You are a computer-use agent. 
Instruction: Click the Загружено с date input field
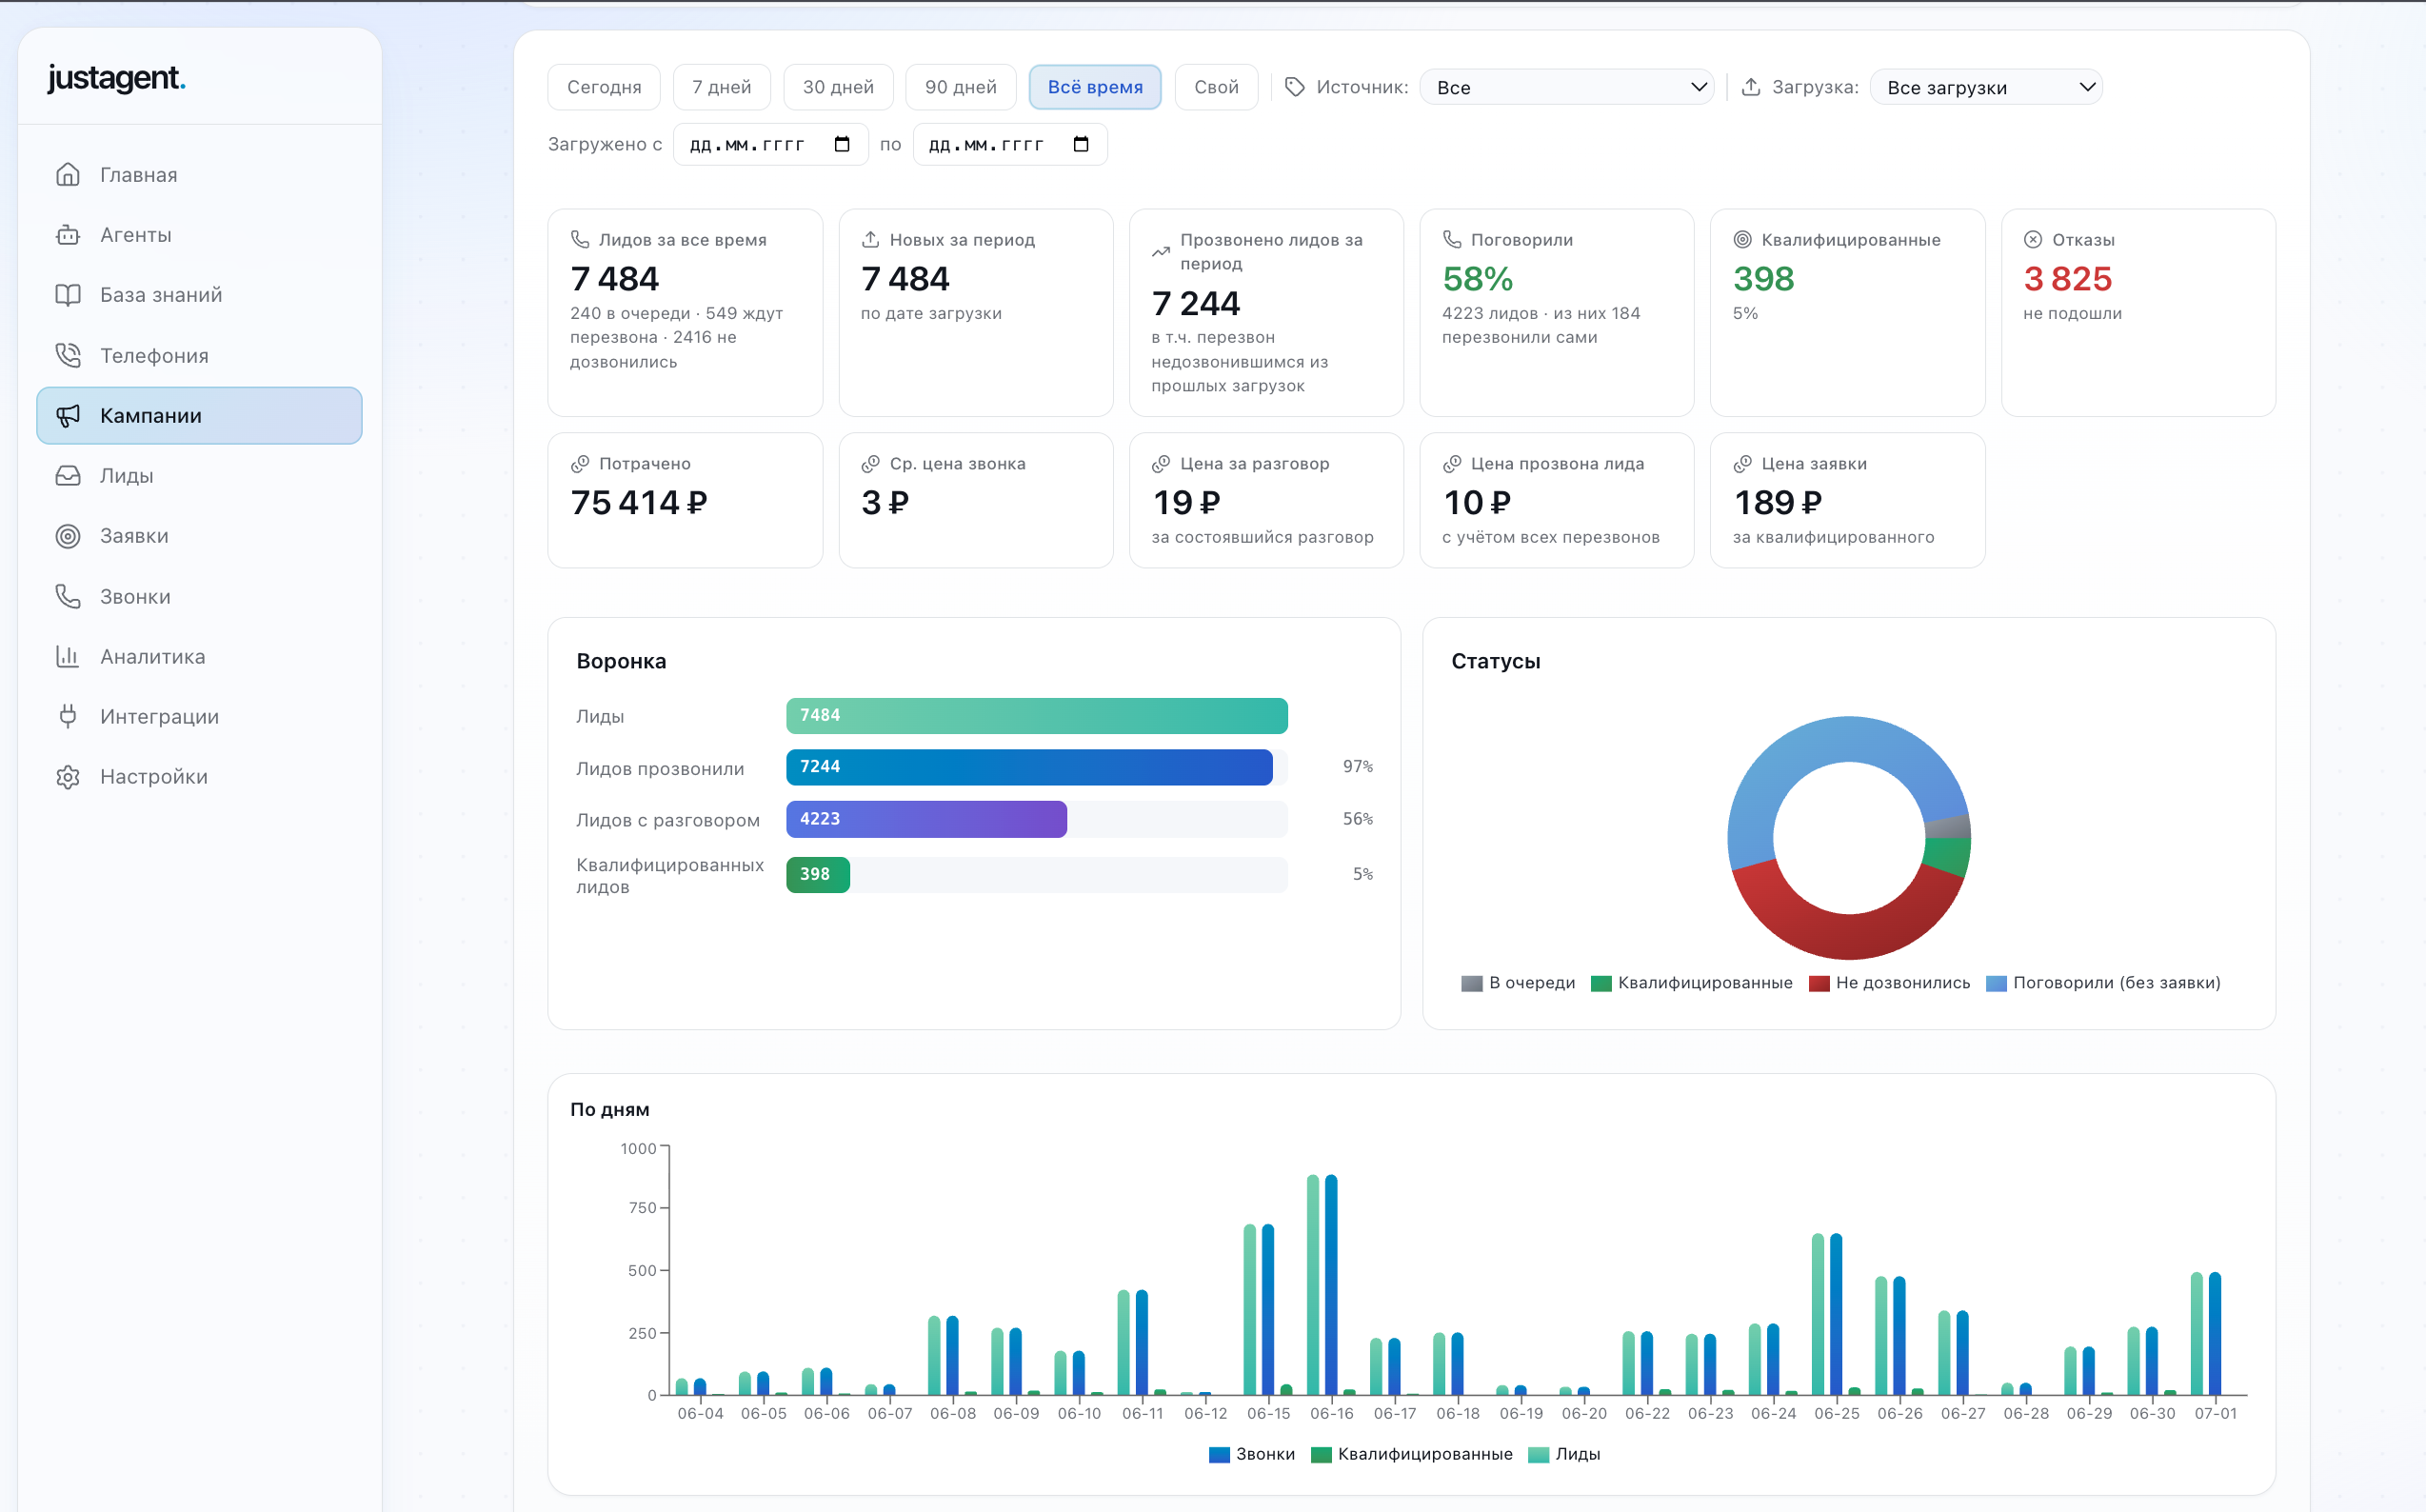770,144
